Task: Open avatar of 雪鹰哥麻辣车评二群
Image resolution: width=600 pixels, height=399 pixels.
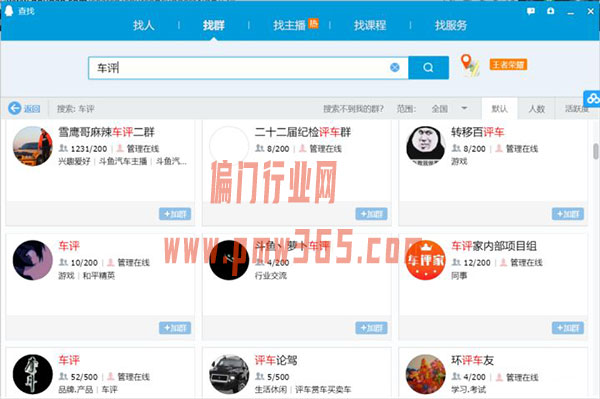Action: point(33,146)
